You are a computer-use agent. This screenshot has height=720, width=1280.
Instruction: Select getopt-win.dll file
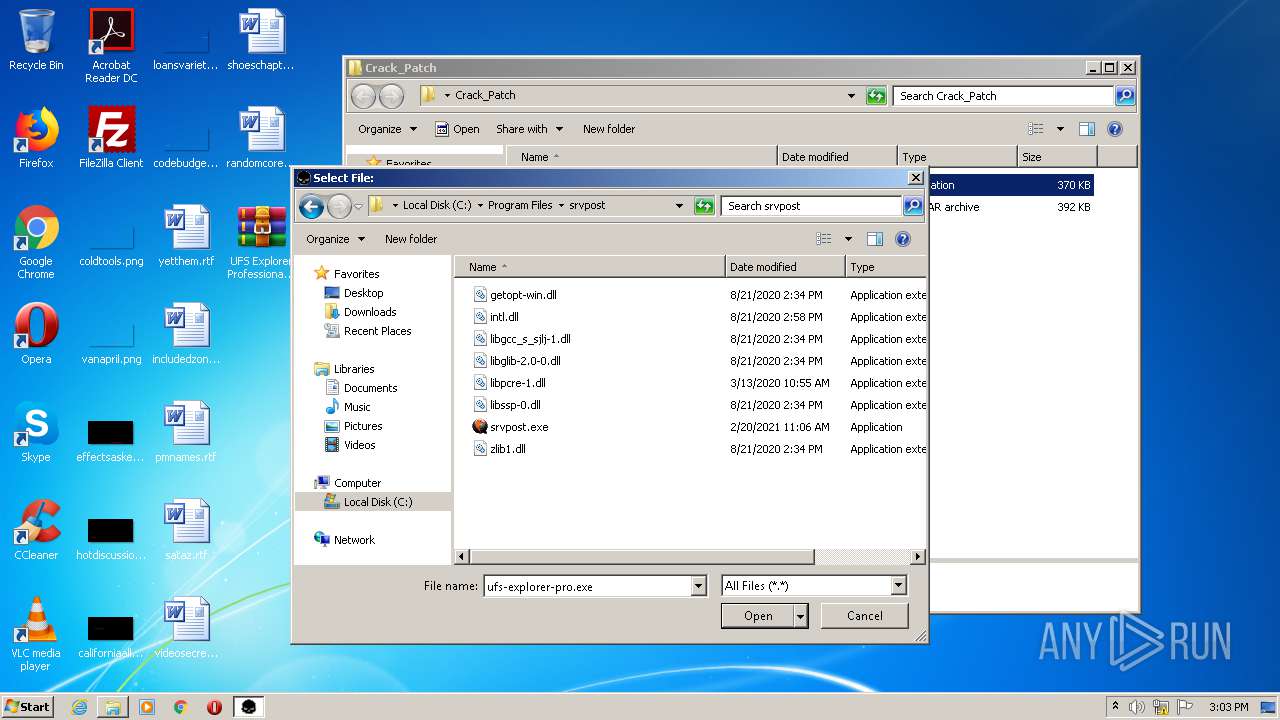tap(515, 295)
